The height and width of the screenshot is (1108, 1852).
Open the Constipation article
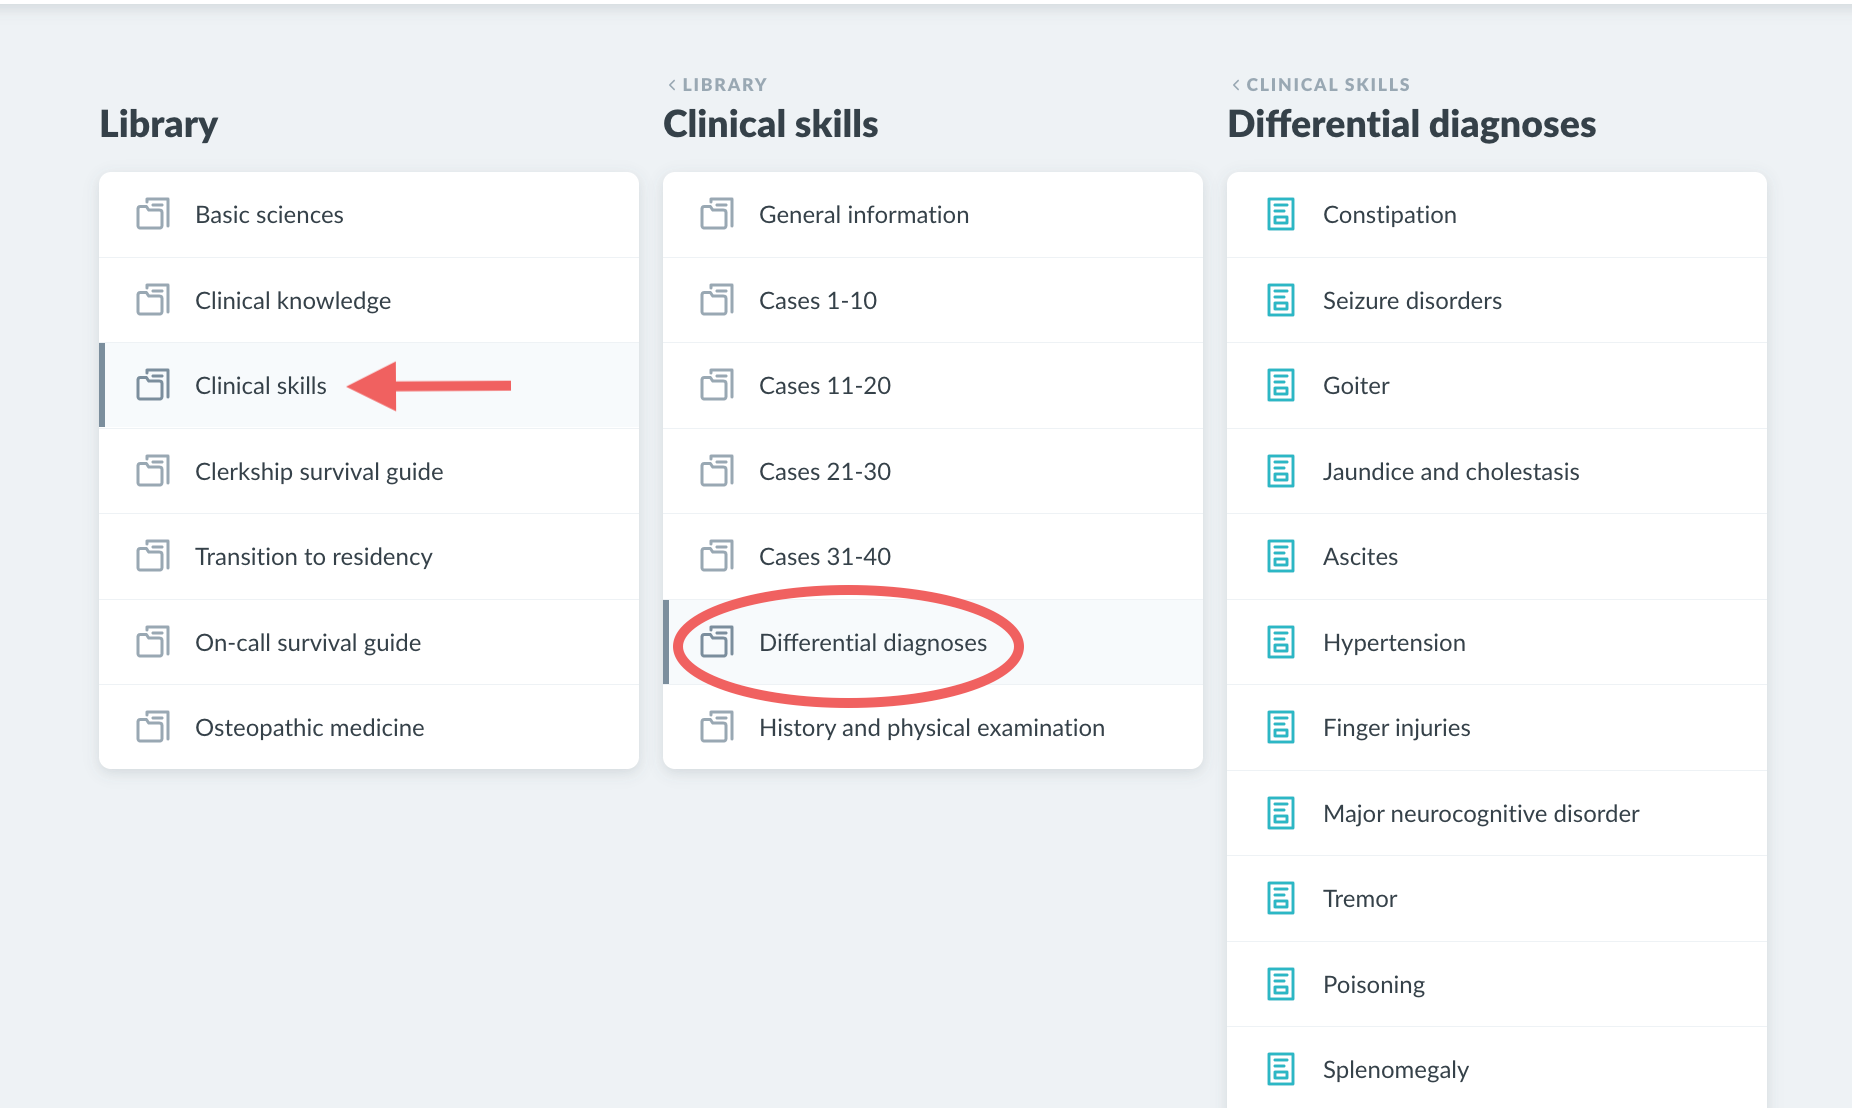tap(1497, 215)
